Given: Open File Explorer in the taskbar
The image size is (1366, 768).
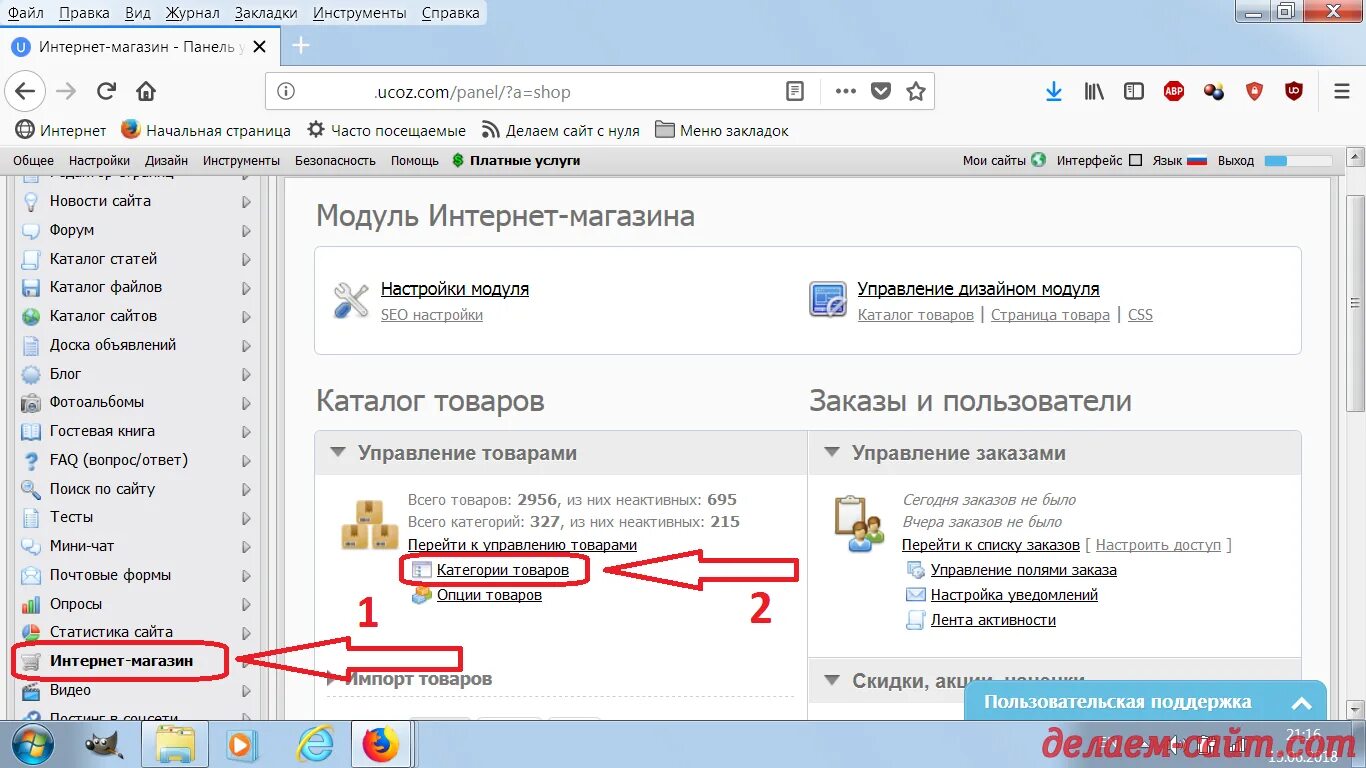Looking at the screenshot, I should [175, 746].
